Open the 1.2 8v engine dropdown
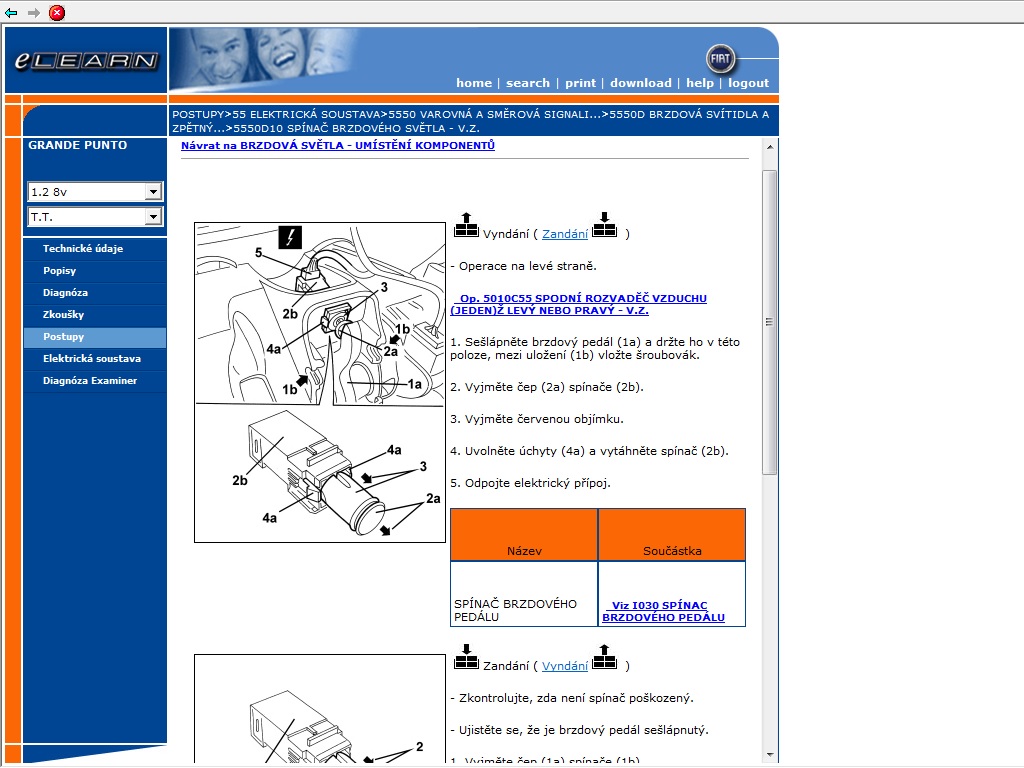 coord(153,192)
